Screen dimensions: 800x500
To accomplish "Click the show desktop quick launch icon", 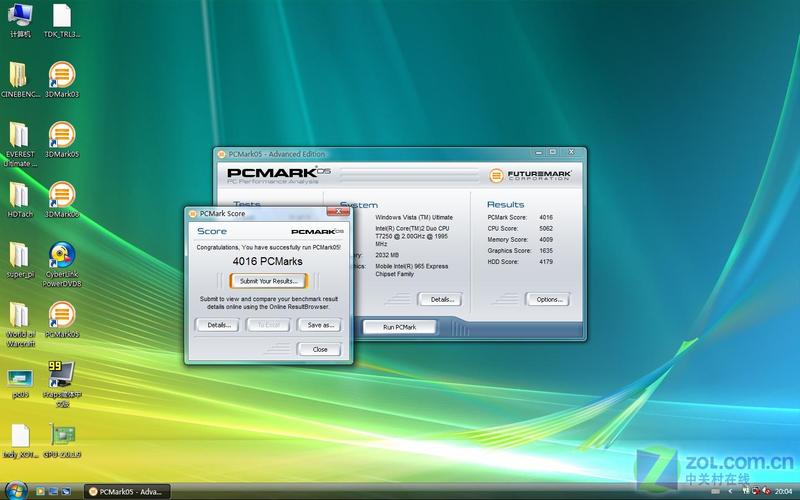I will 53,491.
